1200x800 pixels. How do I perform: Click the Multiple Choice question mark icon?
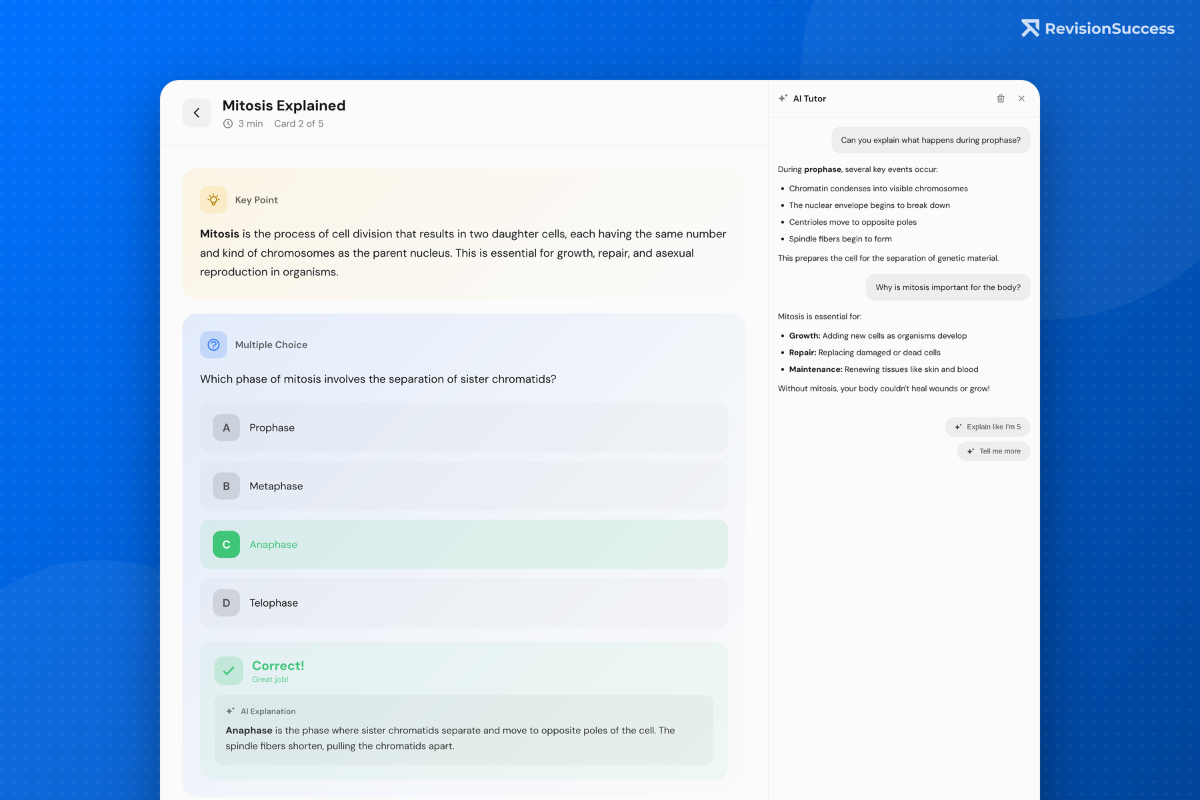click(x=214, y=344)
